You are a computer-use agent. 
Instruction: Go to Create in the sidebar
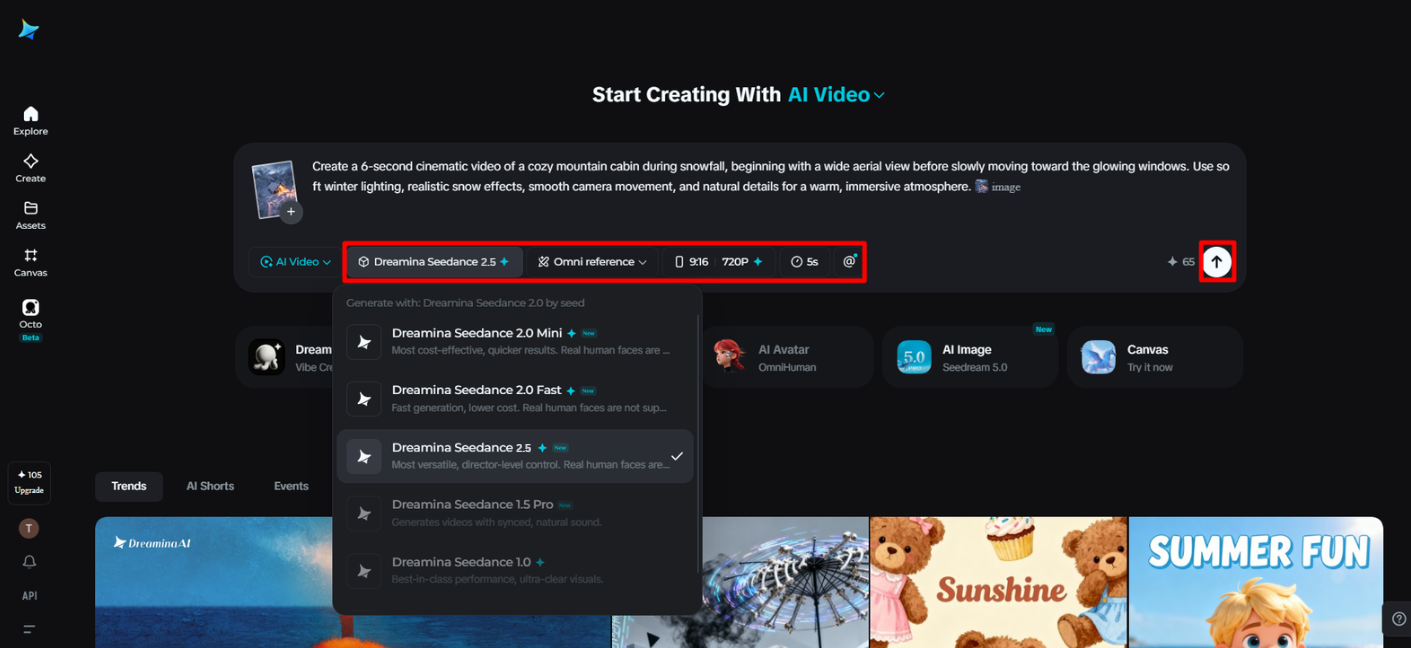(30, 168)
